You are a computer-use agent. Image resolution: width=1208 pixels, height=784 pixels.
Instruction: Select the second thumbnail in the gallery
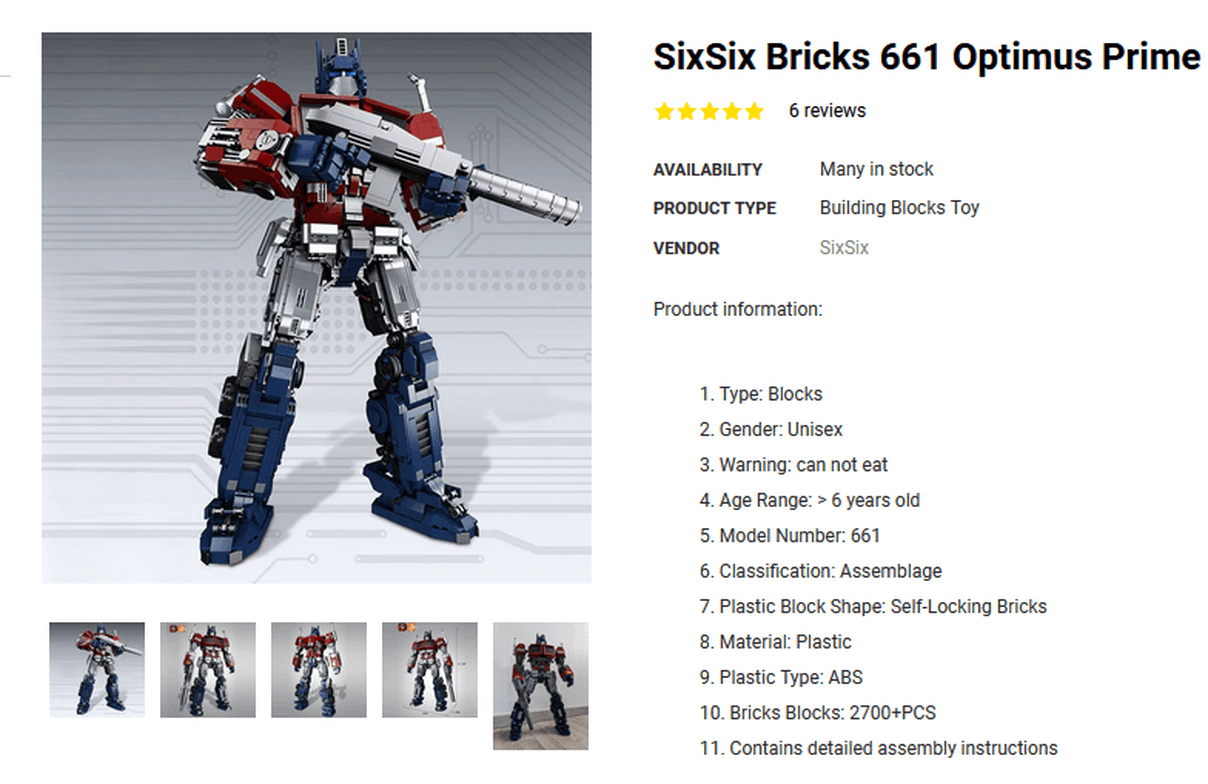208,669
